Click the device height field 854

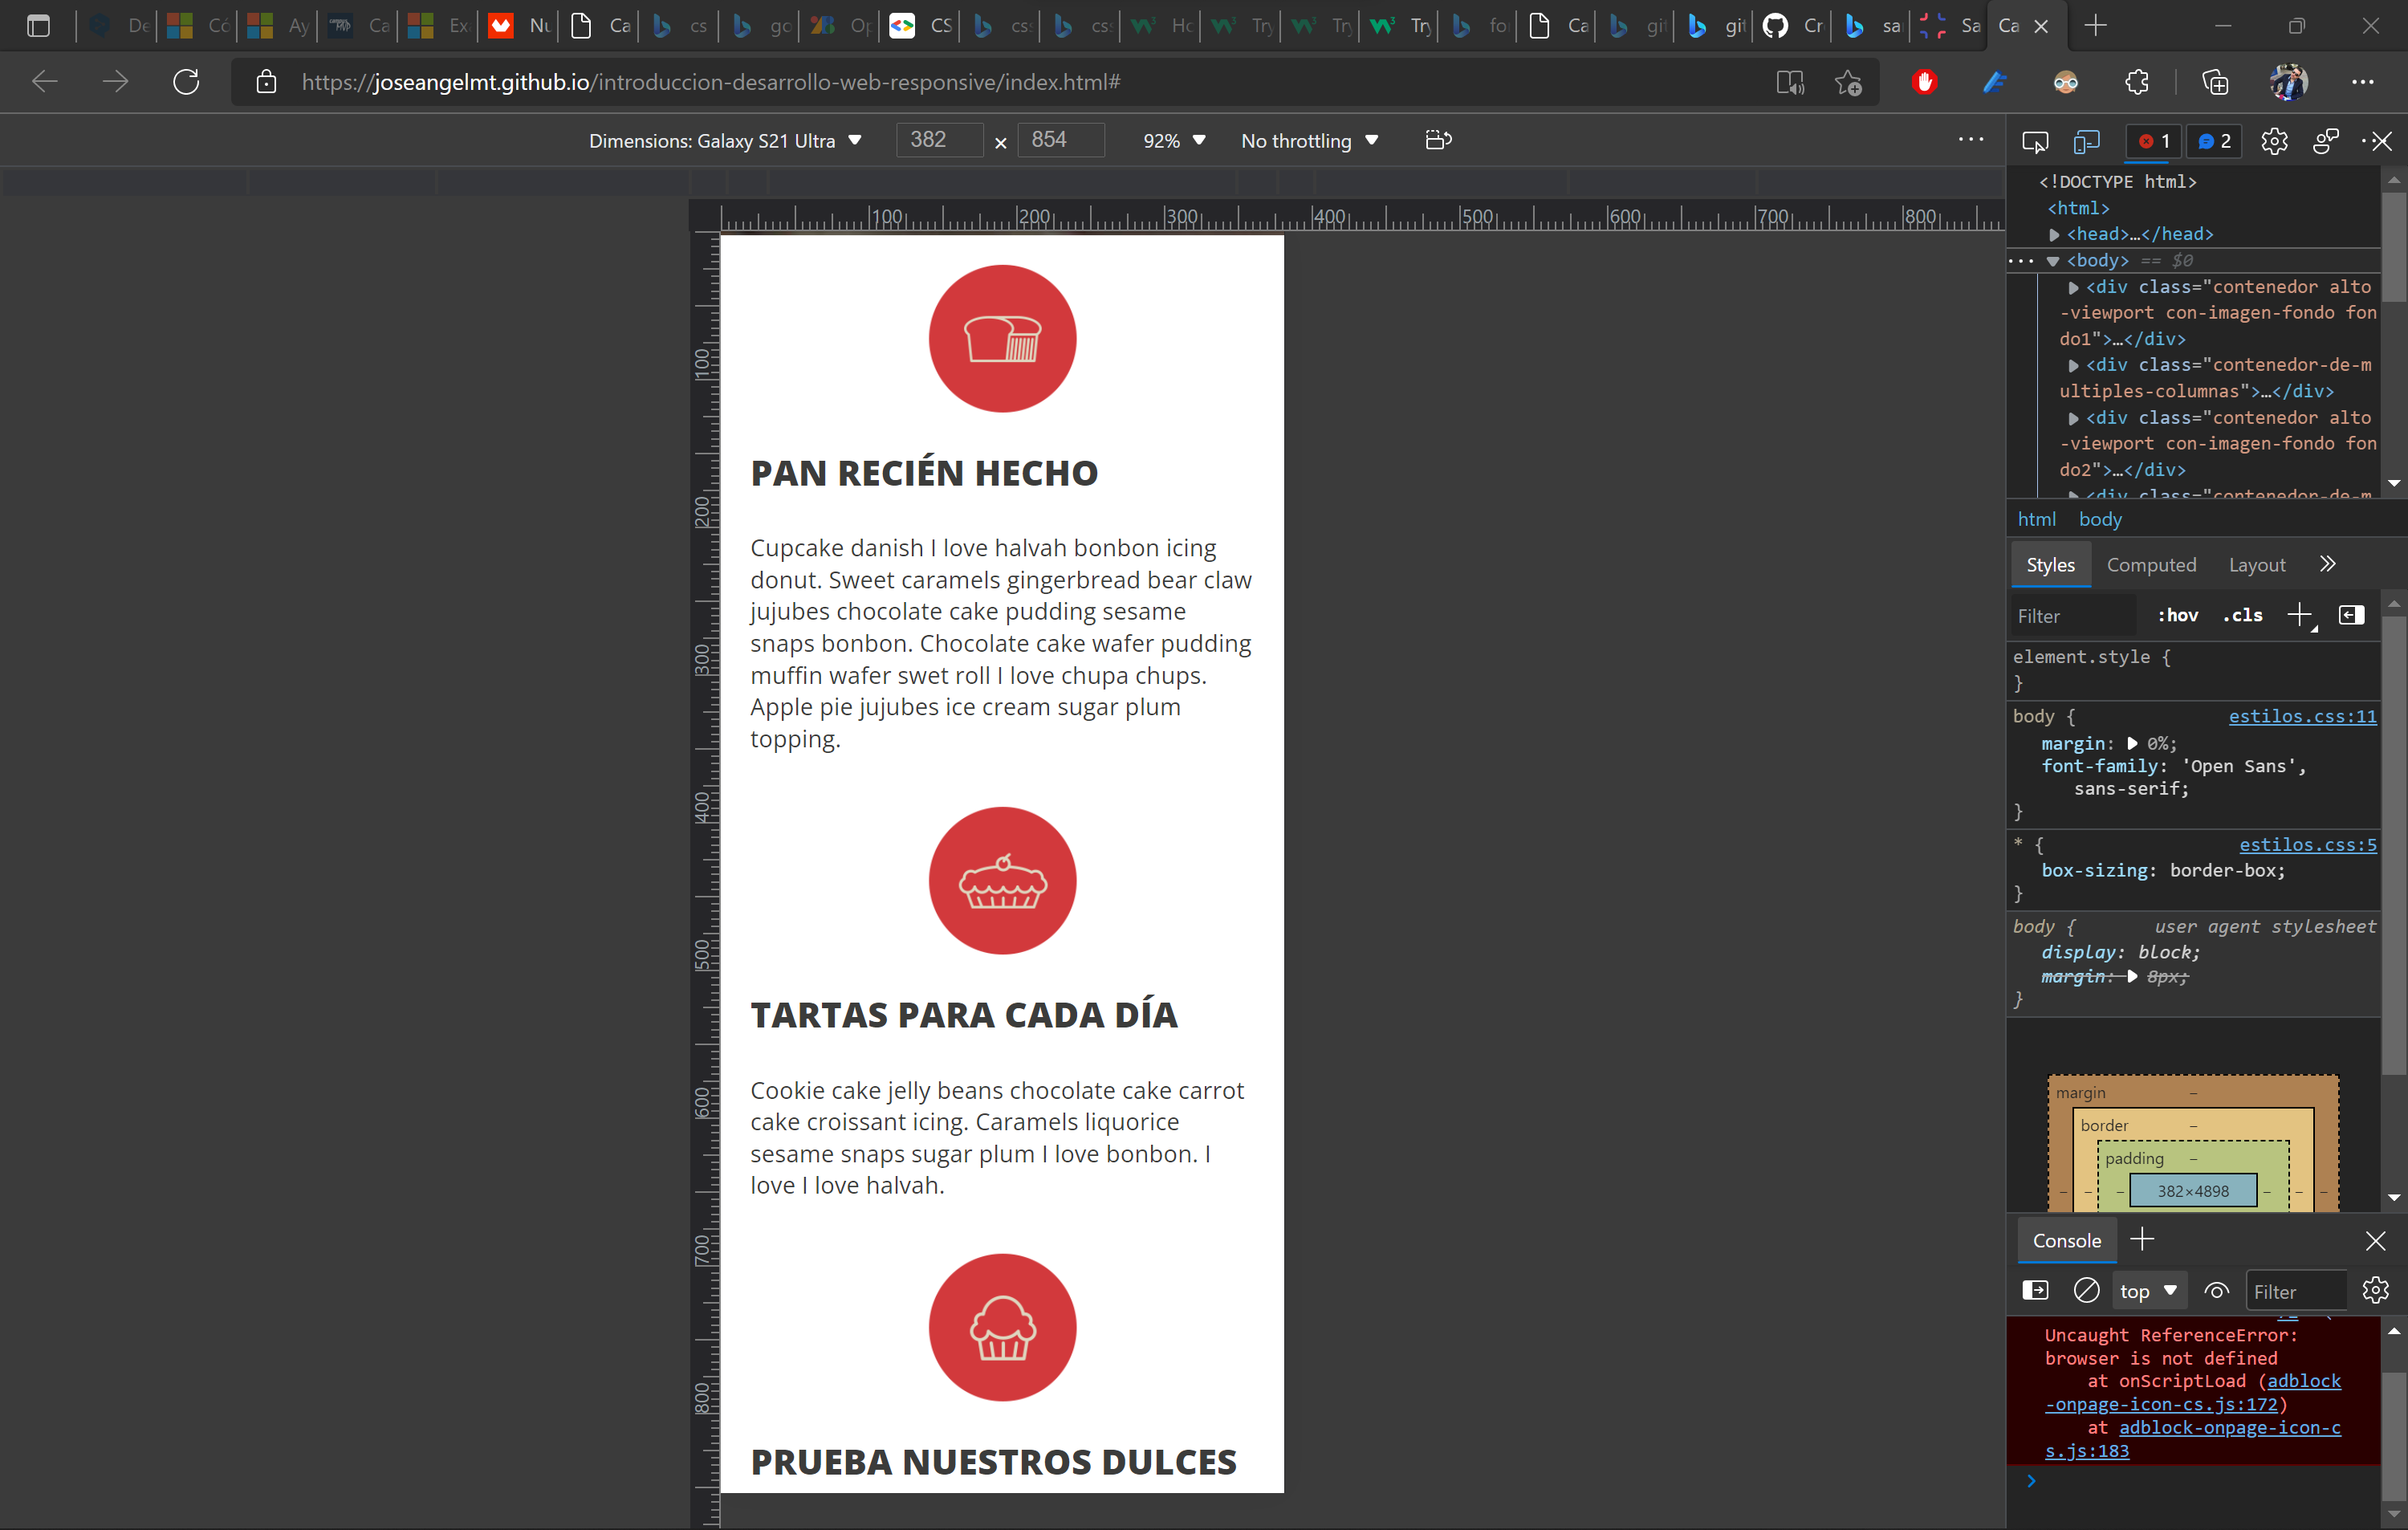(x=1060, y=140)
